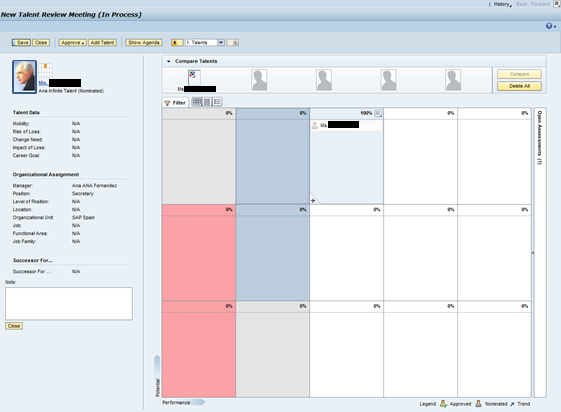The height and width of the screenshot is (412, 561).
Task: Select the talent's profile photo thumbnail
Action: coord(24,77)
